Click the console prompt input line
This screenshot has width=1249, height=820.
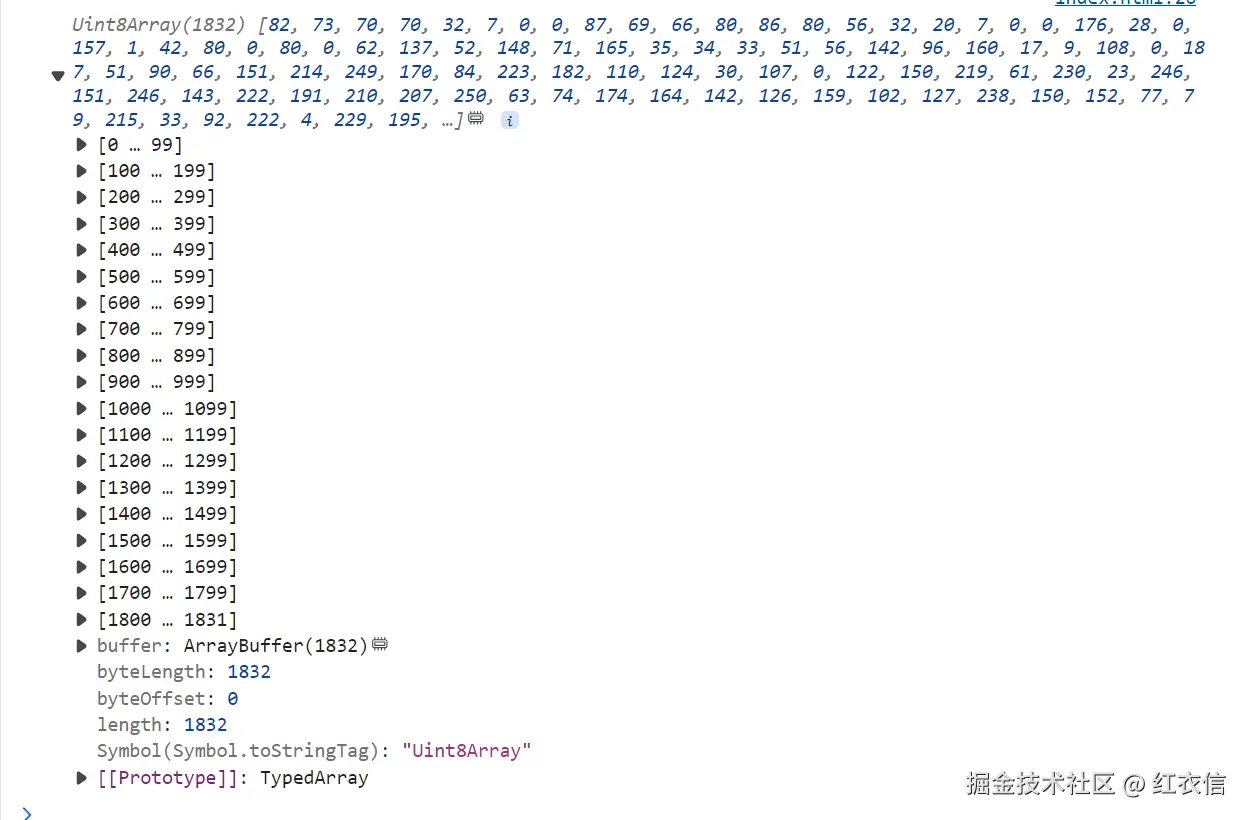(x=600, y=812)
